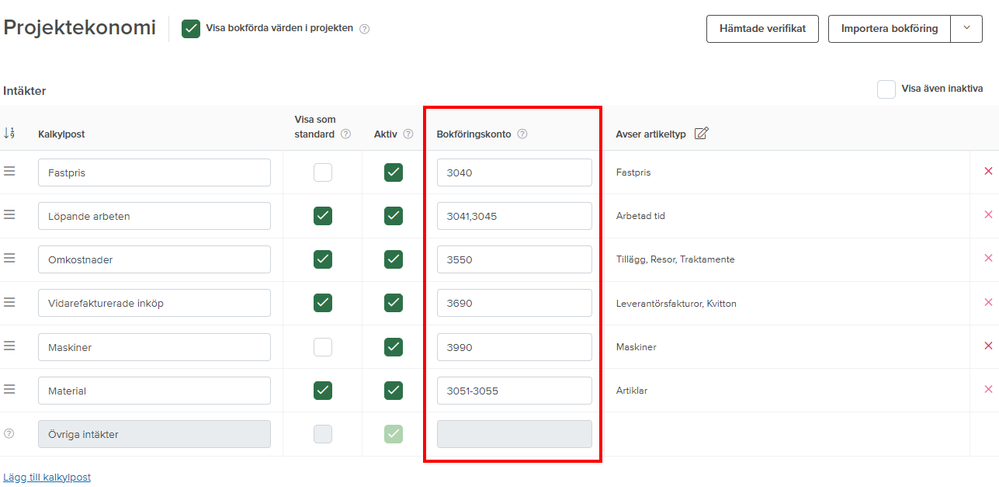The height and width of the screenshot is (487, 999).
Task: Click help icon beside Bokföringskonto header
Action: [x=522, y=134]
